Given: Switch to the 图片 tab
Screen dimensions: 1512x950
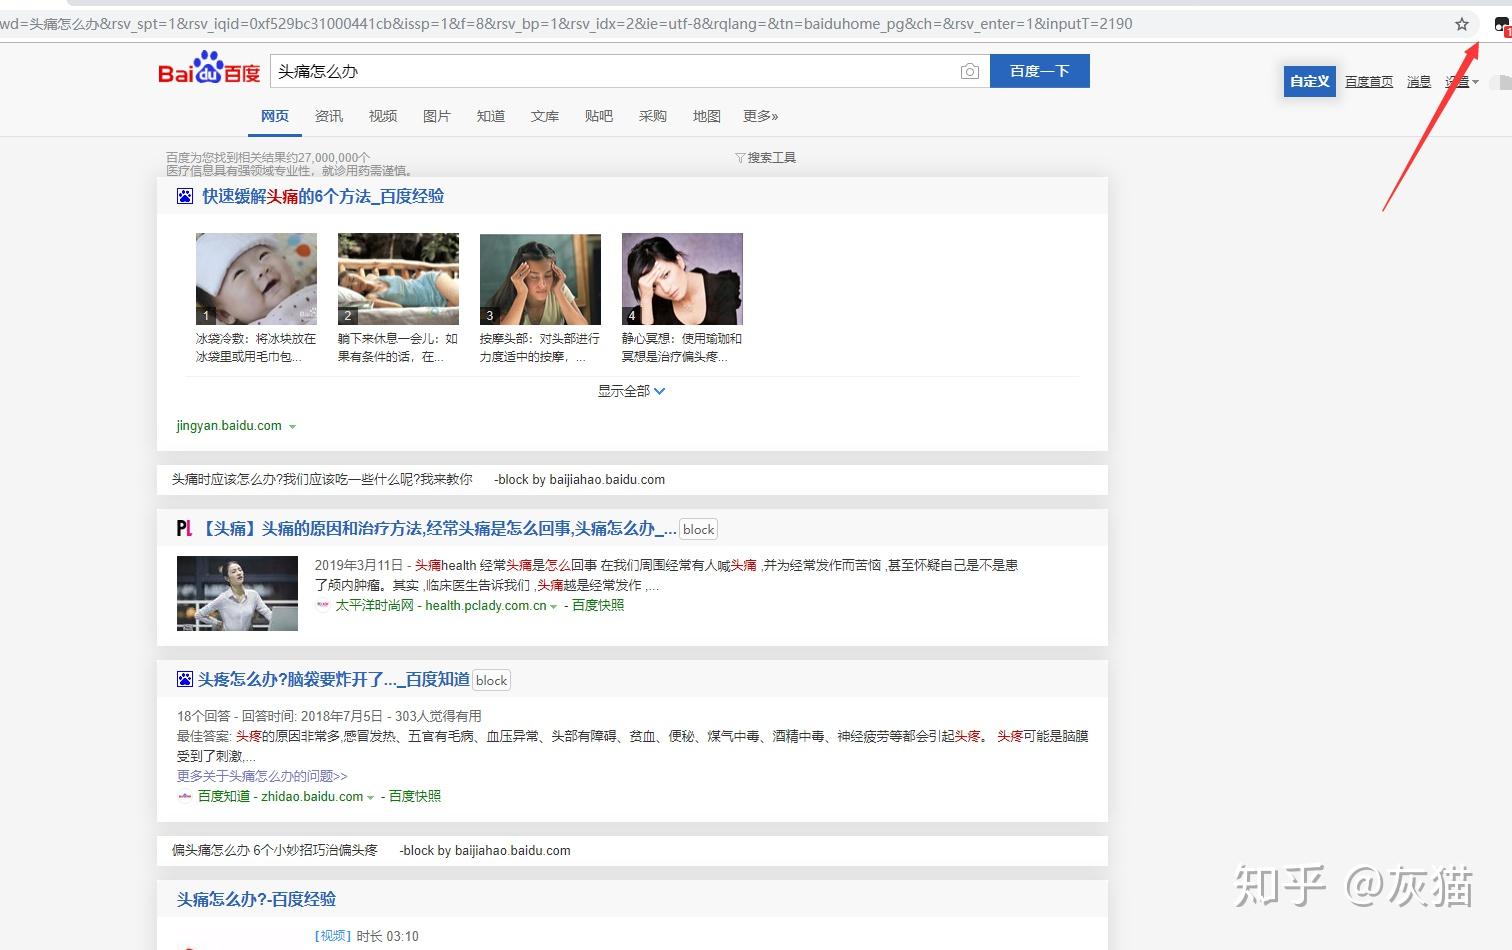Looking at the screenshot, I should (437, 116).
